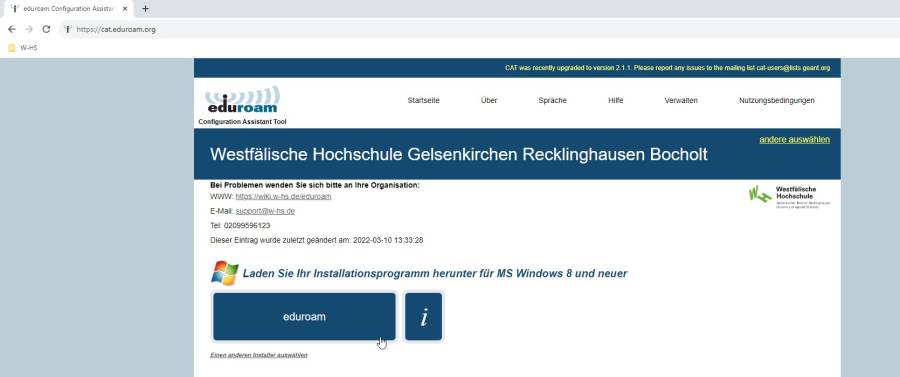Click the info 'i' button
900x377 pixels.
(x=424, y=317)
